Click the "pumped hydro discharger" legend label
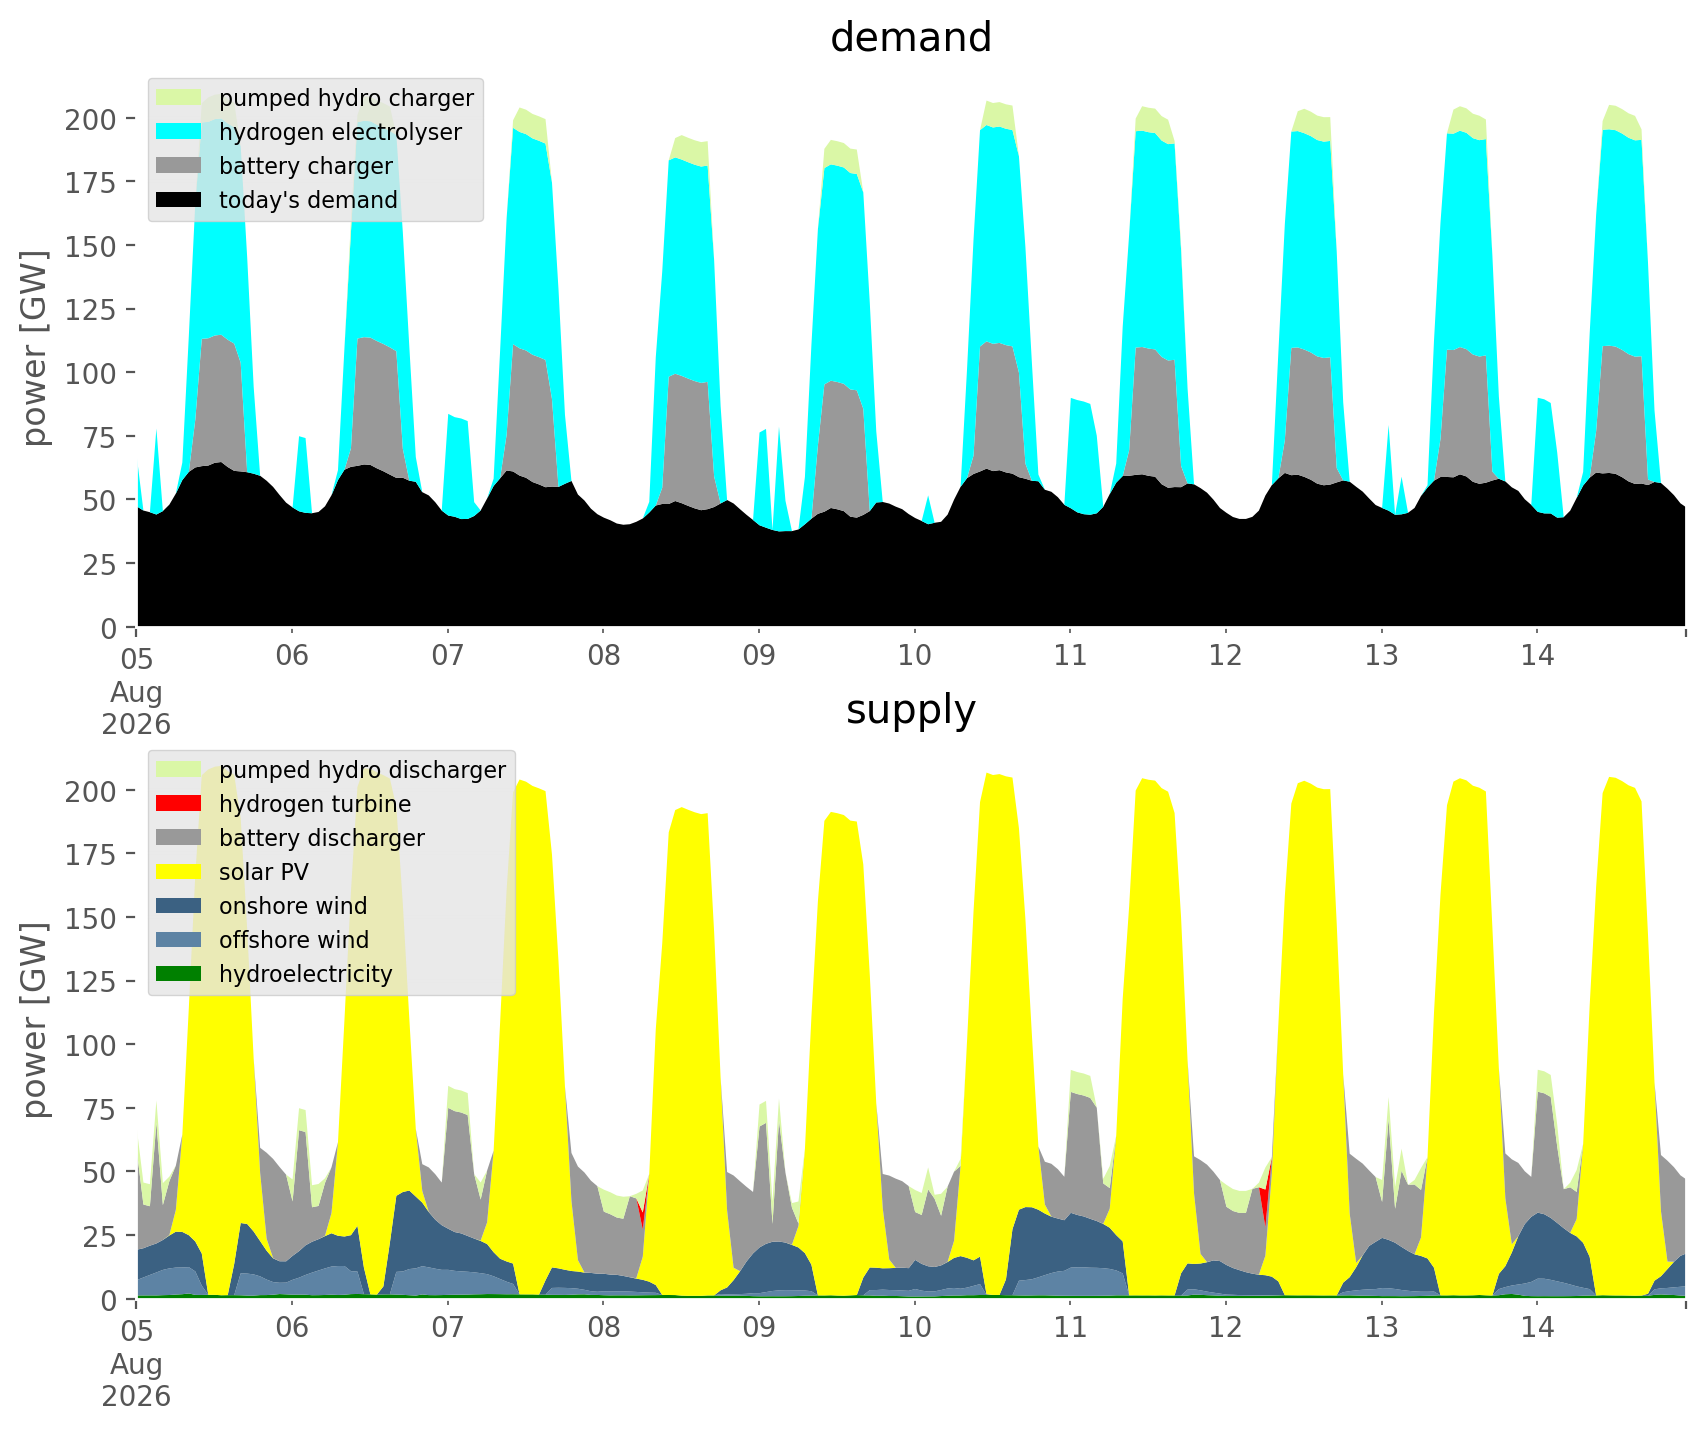The image size is (1706, 1431). point(362,770)
